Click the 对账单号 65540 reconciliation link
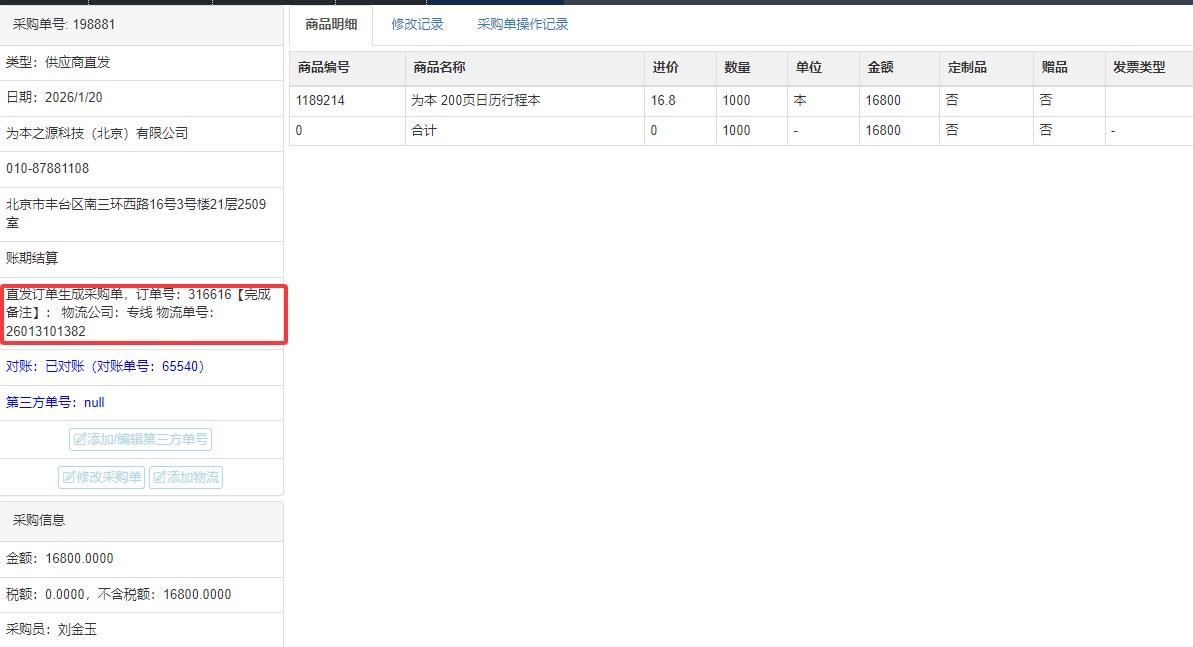 point(105,367)
